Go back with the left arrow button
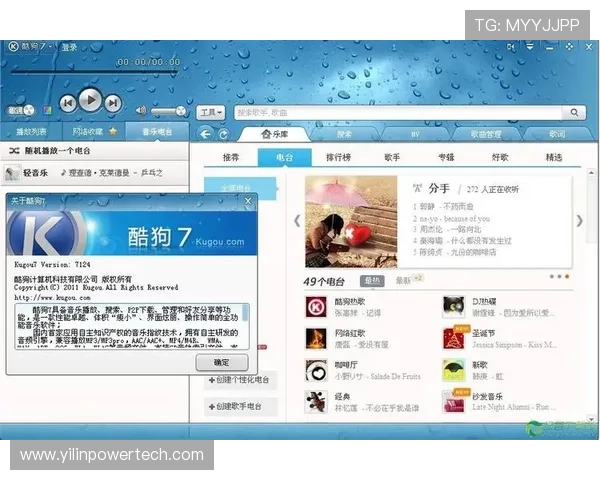600x480 pixels. [205, 134]
